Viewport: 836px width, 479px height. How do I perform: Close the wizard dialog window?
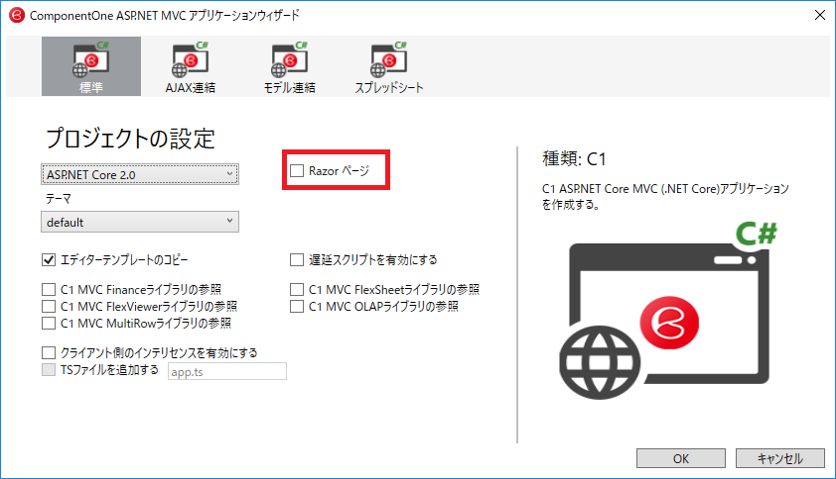point(820,15)
